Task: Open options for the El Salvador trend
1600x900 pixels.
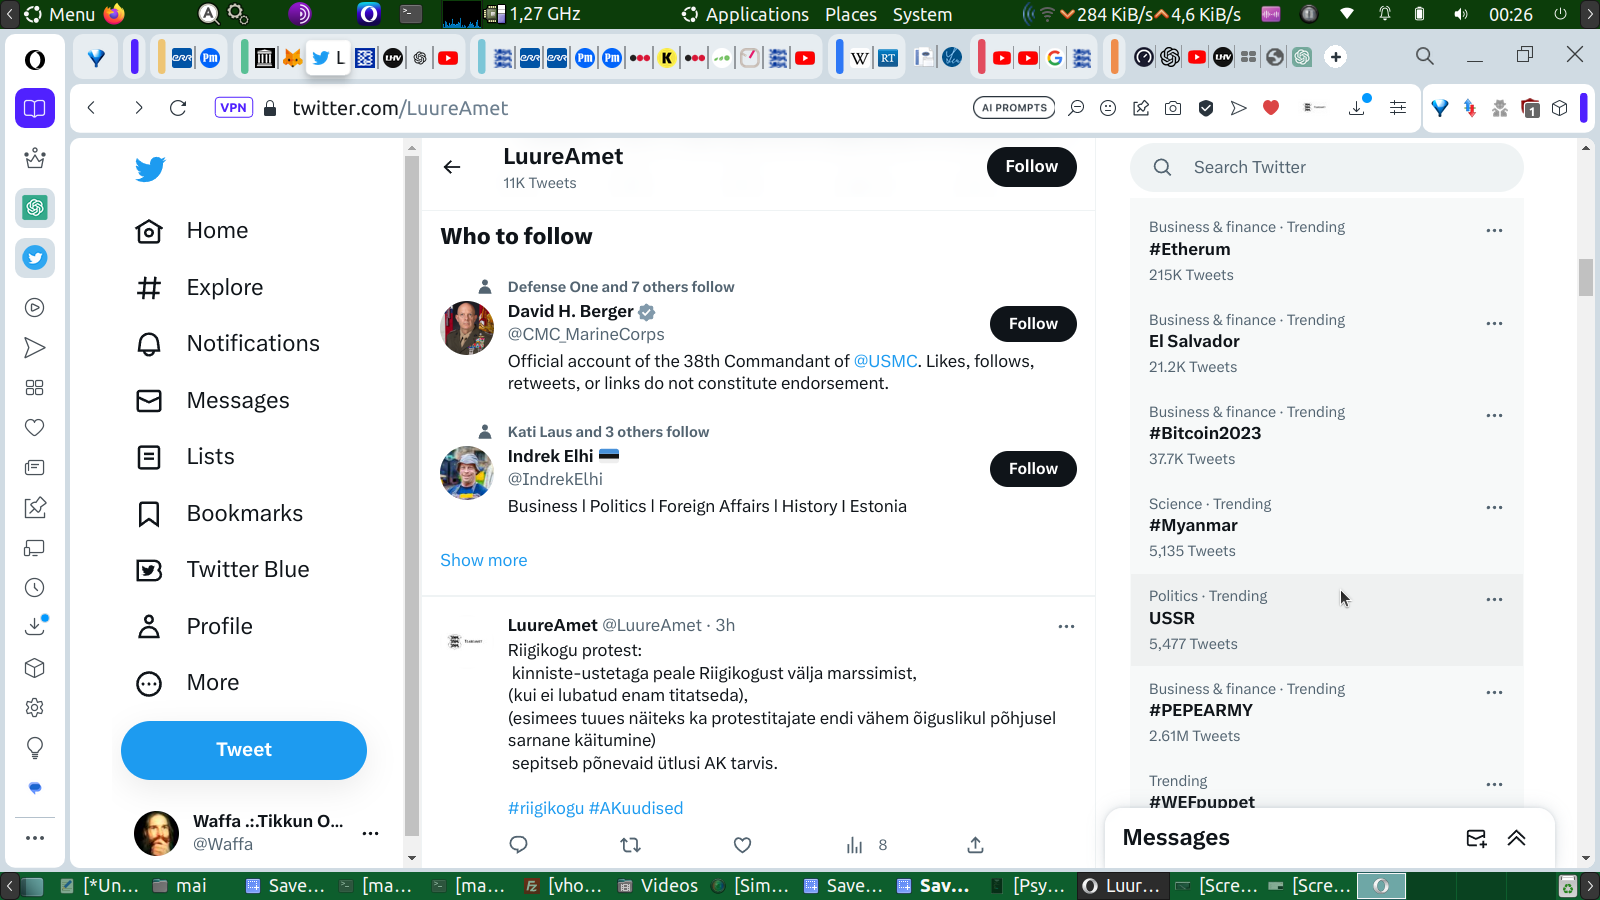Action: [1494, 323]
